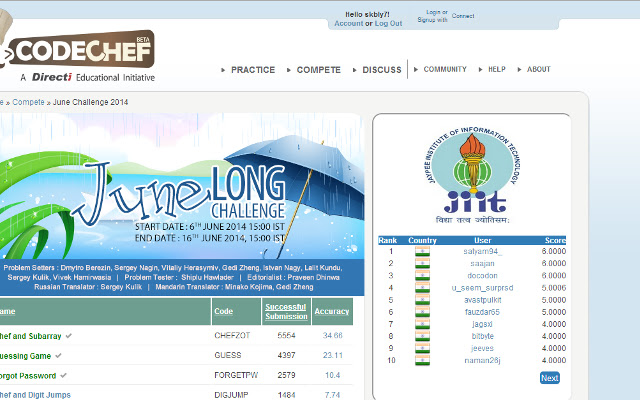Sort by Successful Submission column header
This screenshot has width=640, height=400.
click(x=286, y=311)
